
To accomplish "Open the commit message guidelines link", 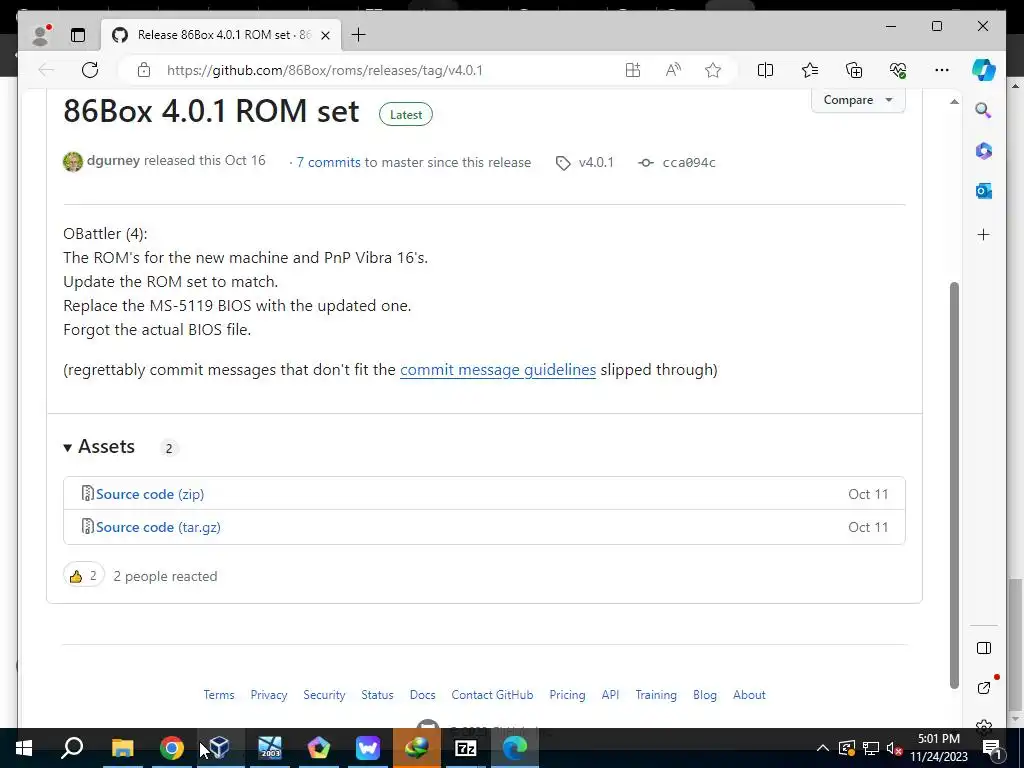I will [x=498, y=370].
